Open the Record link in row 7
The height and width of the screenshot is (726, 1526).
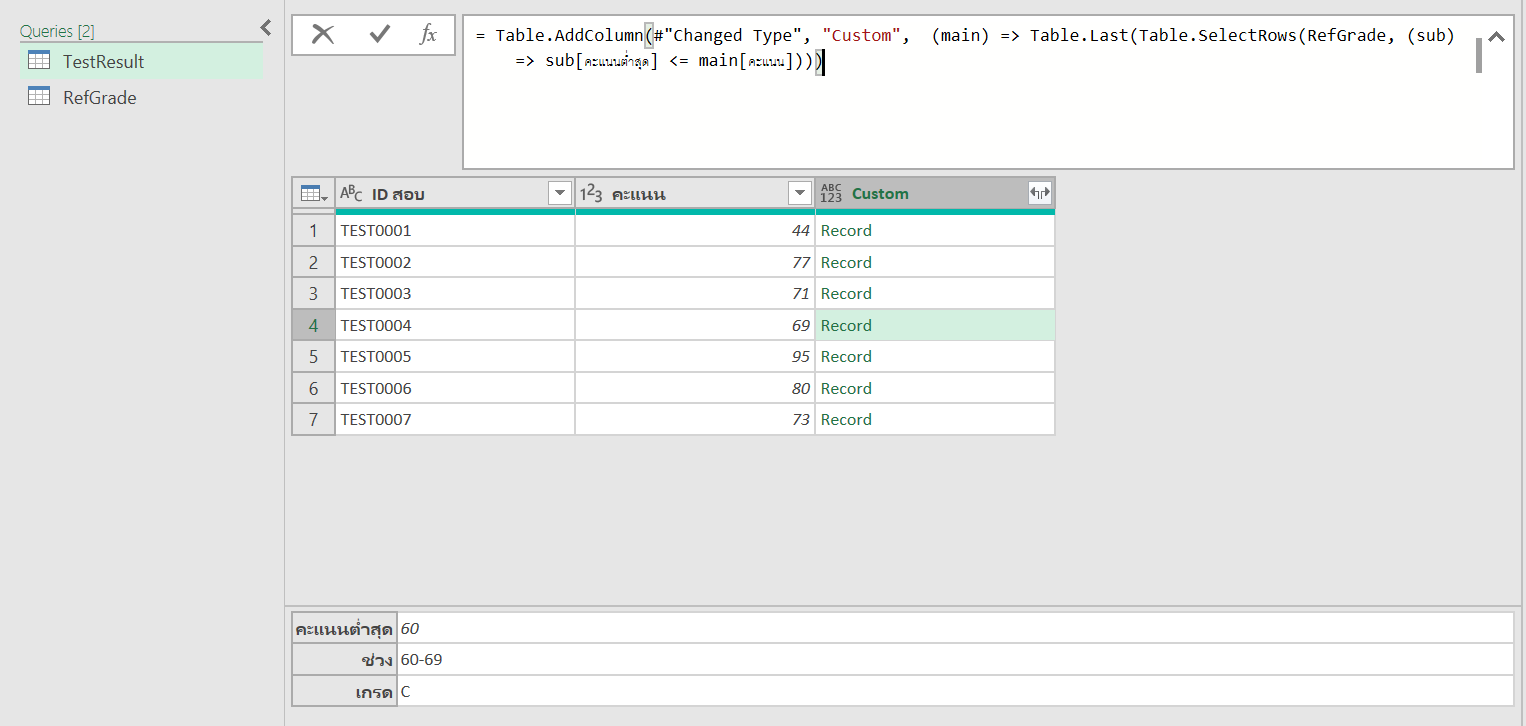846,419
